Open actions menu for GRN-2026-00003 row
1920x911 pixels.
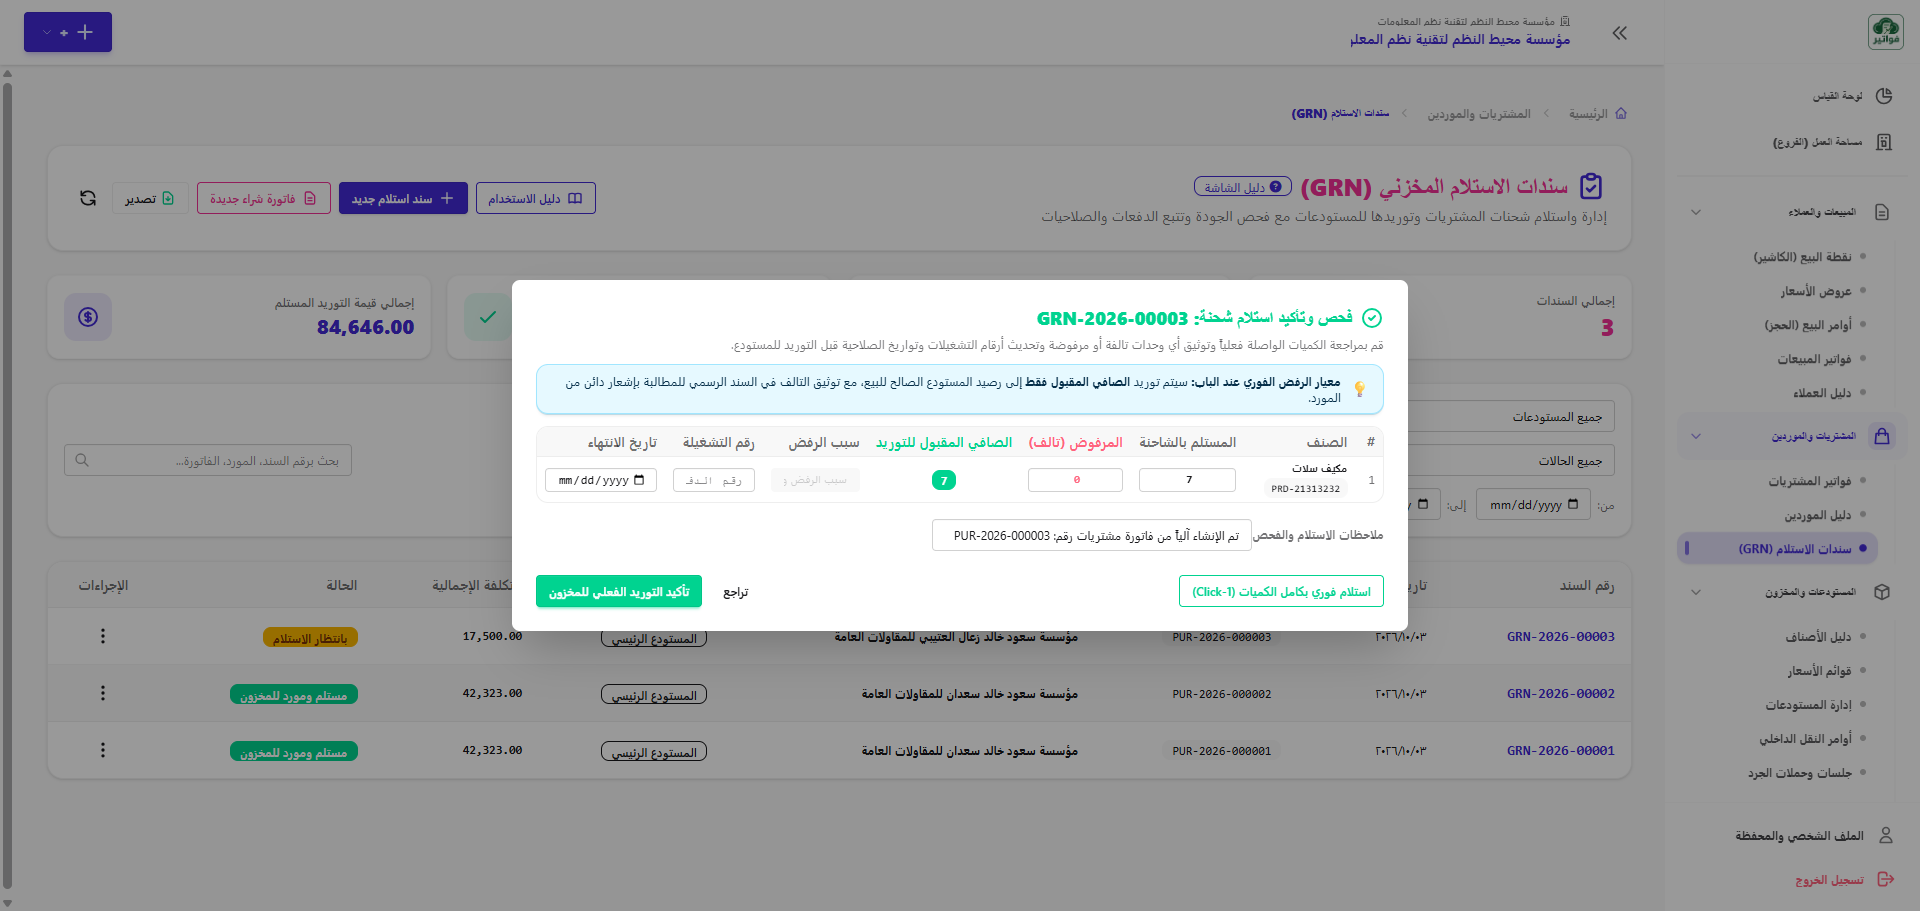tap(102, 636)
